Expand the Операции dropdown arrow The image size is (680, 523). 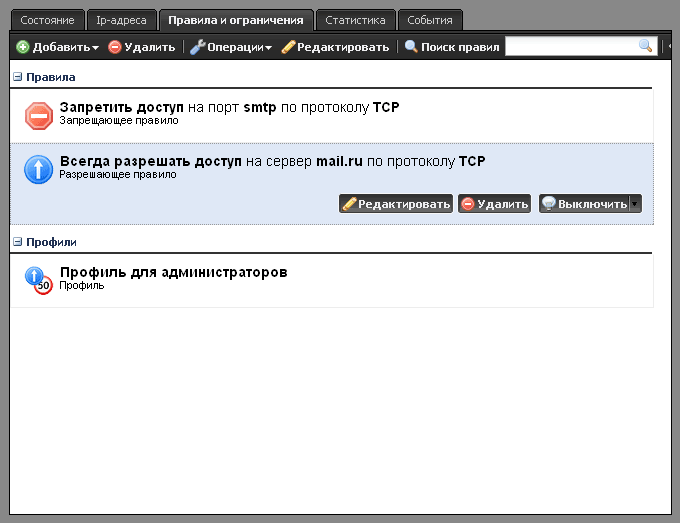tap(268, 47)
